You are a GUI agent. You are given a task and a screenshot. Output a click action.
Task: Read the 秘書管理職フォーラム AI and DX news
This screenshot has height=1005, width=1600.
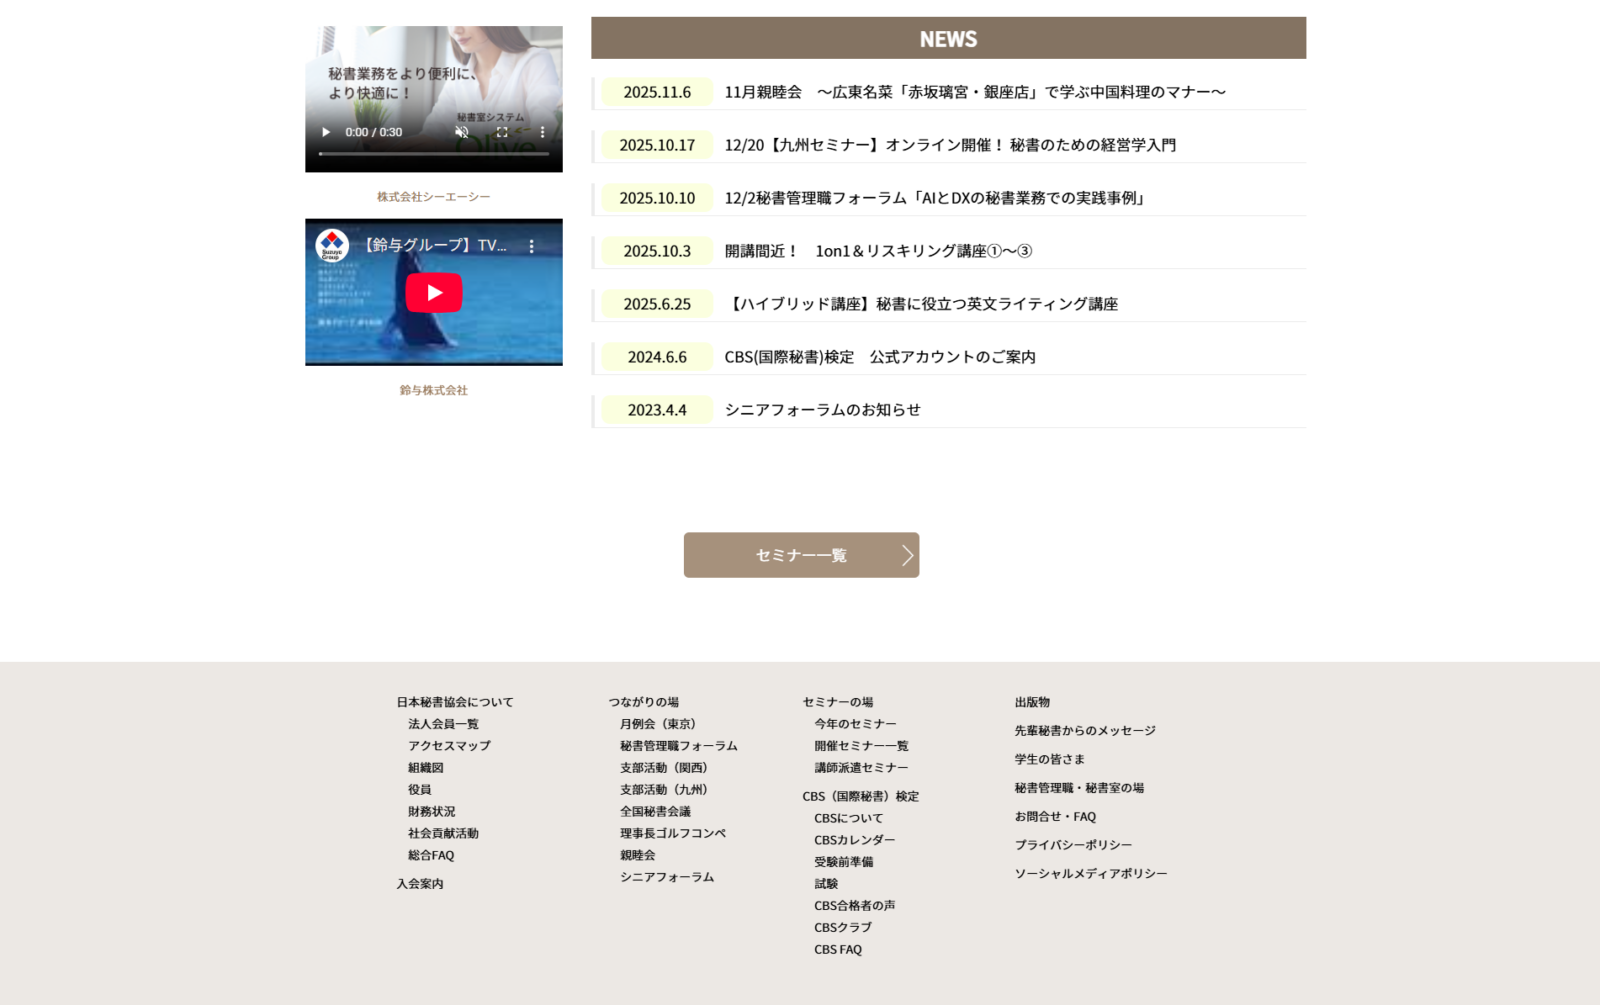[936, 198]
